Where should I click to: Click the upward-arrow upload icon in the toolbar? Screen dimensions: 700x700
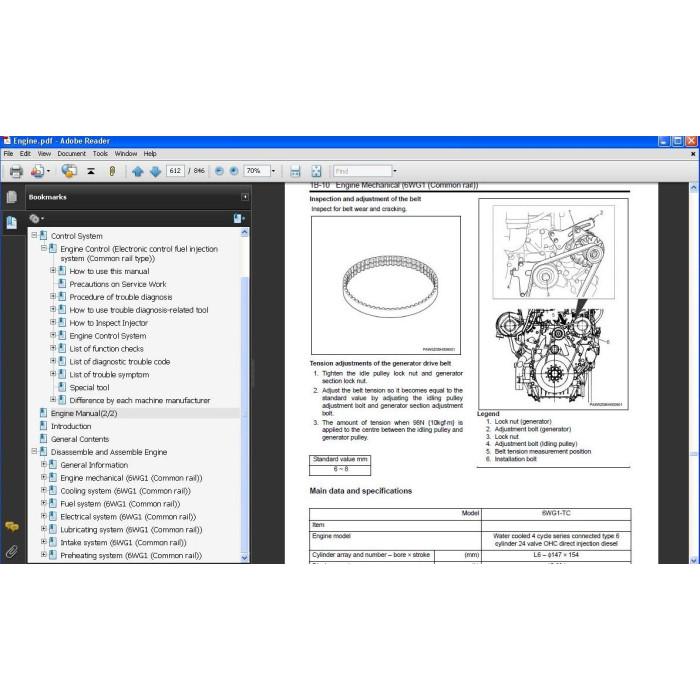(91, 171)
